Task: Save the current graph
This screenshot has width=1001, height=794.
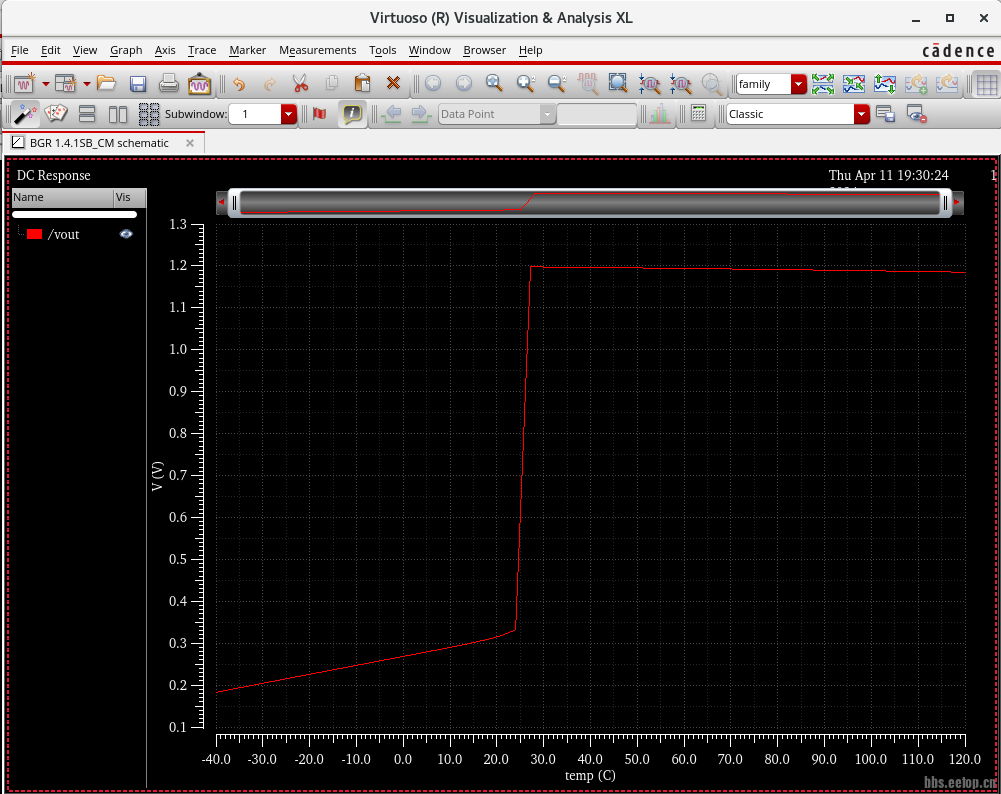Action: pyautogui.click(x=138, y=84)
